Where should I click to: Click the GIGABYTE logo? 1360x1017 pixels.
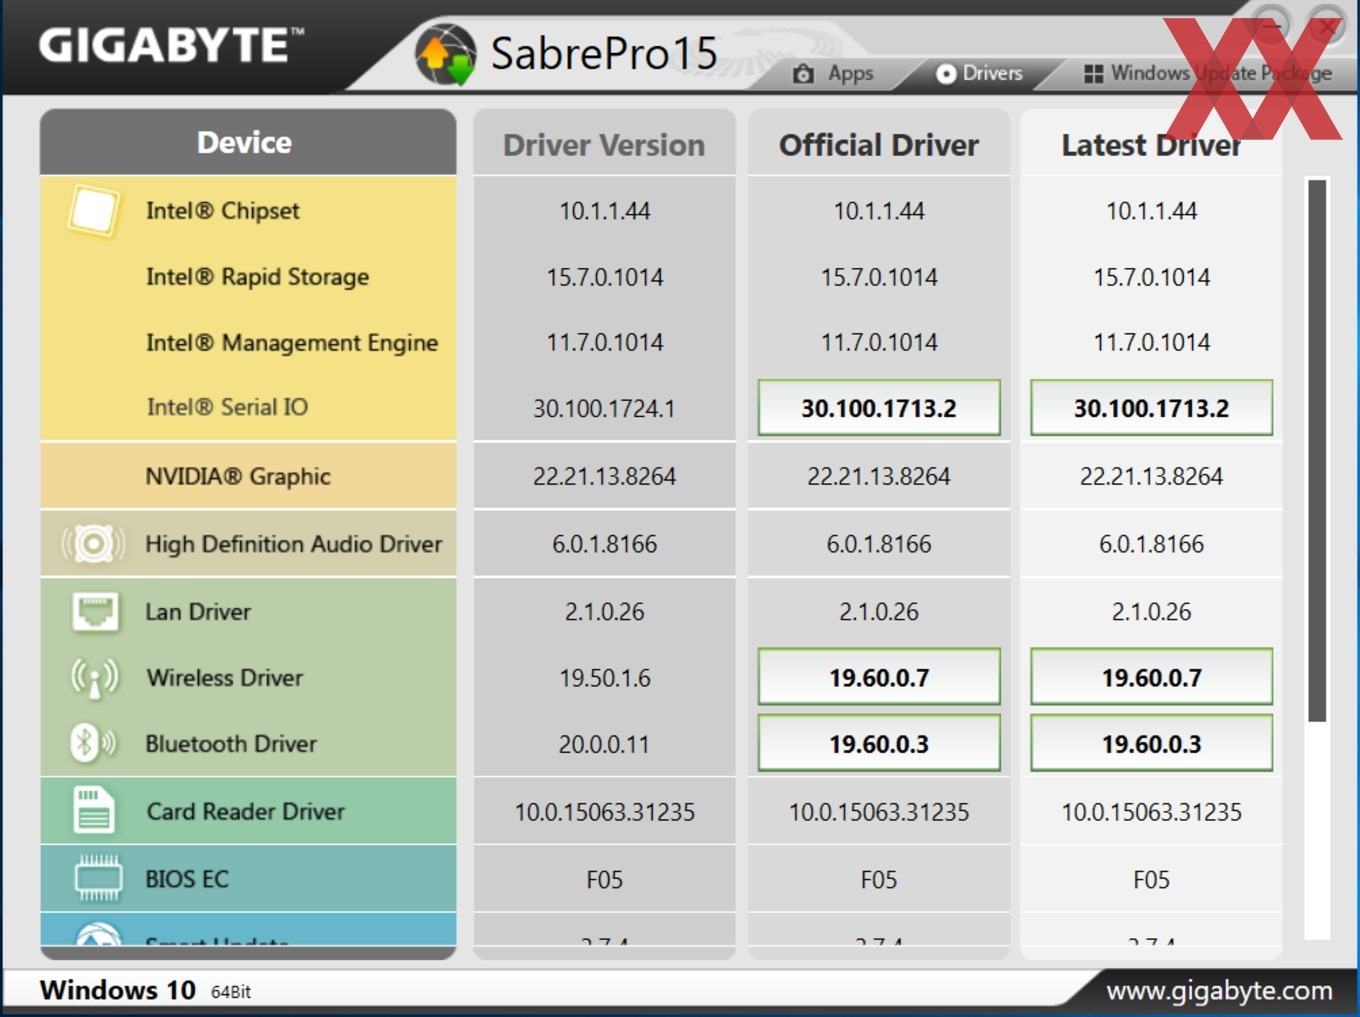tap(171, 45)
